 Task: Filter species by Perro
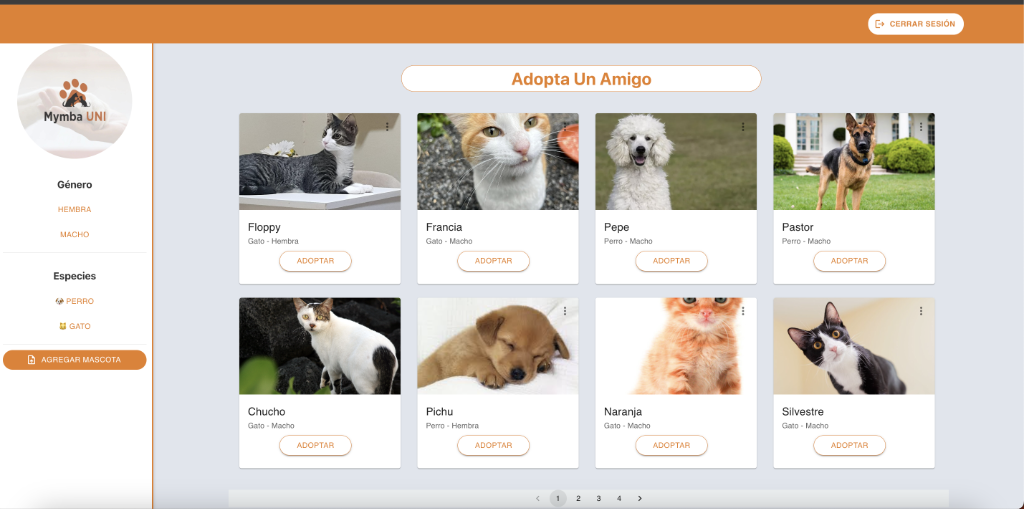[x=74, y=301]
